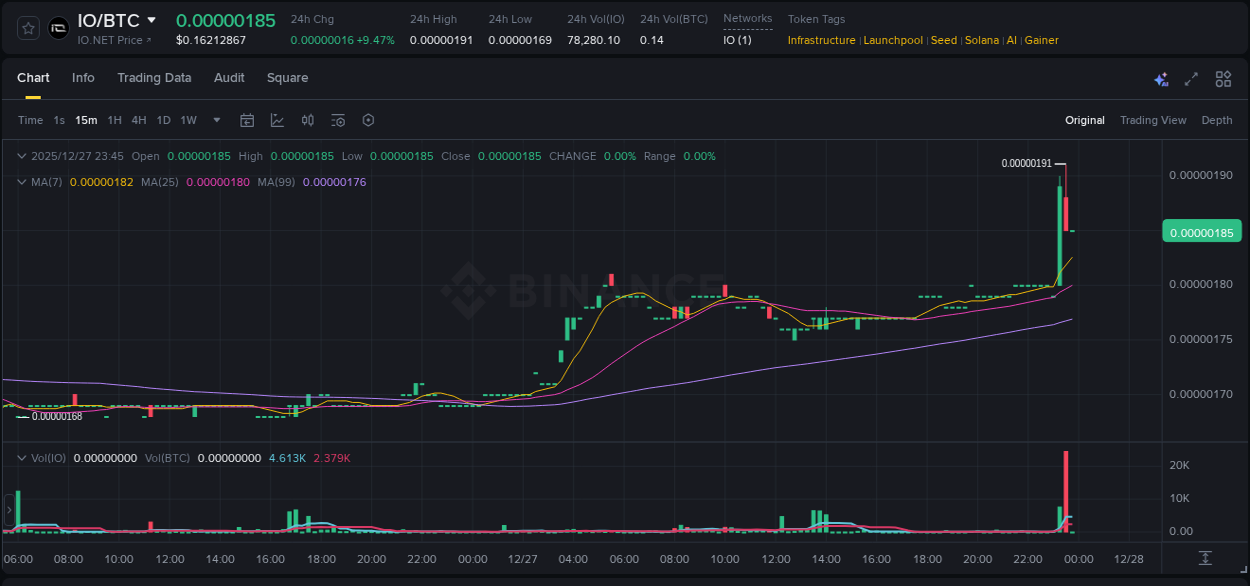
Task: Open the Launchpool token tag link
Action: [x=893, y=40]
